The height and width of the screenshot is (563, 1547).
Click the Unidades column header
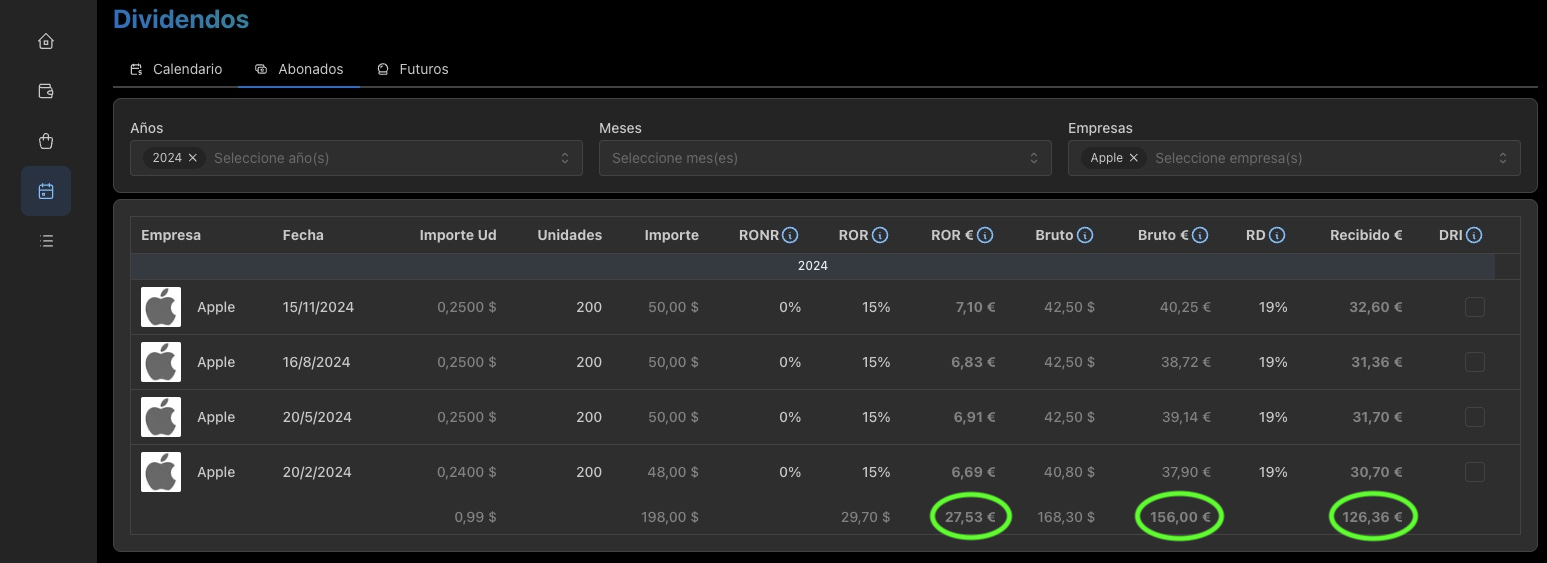point(570,235)
